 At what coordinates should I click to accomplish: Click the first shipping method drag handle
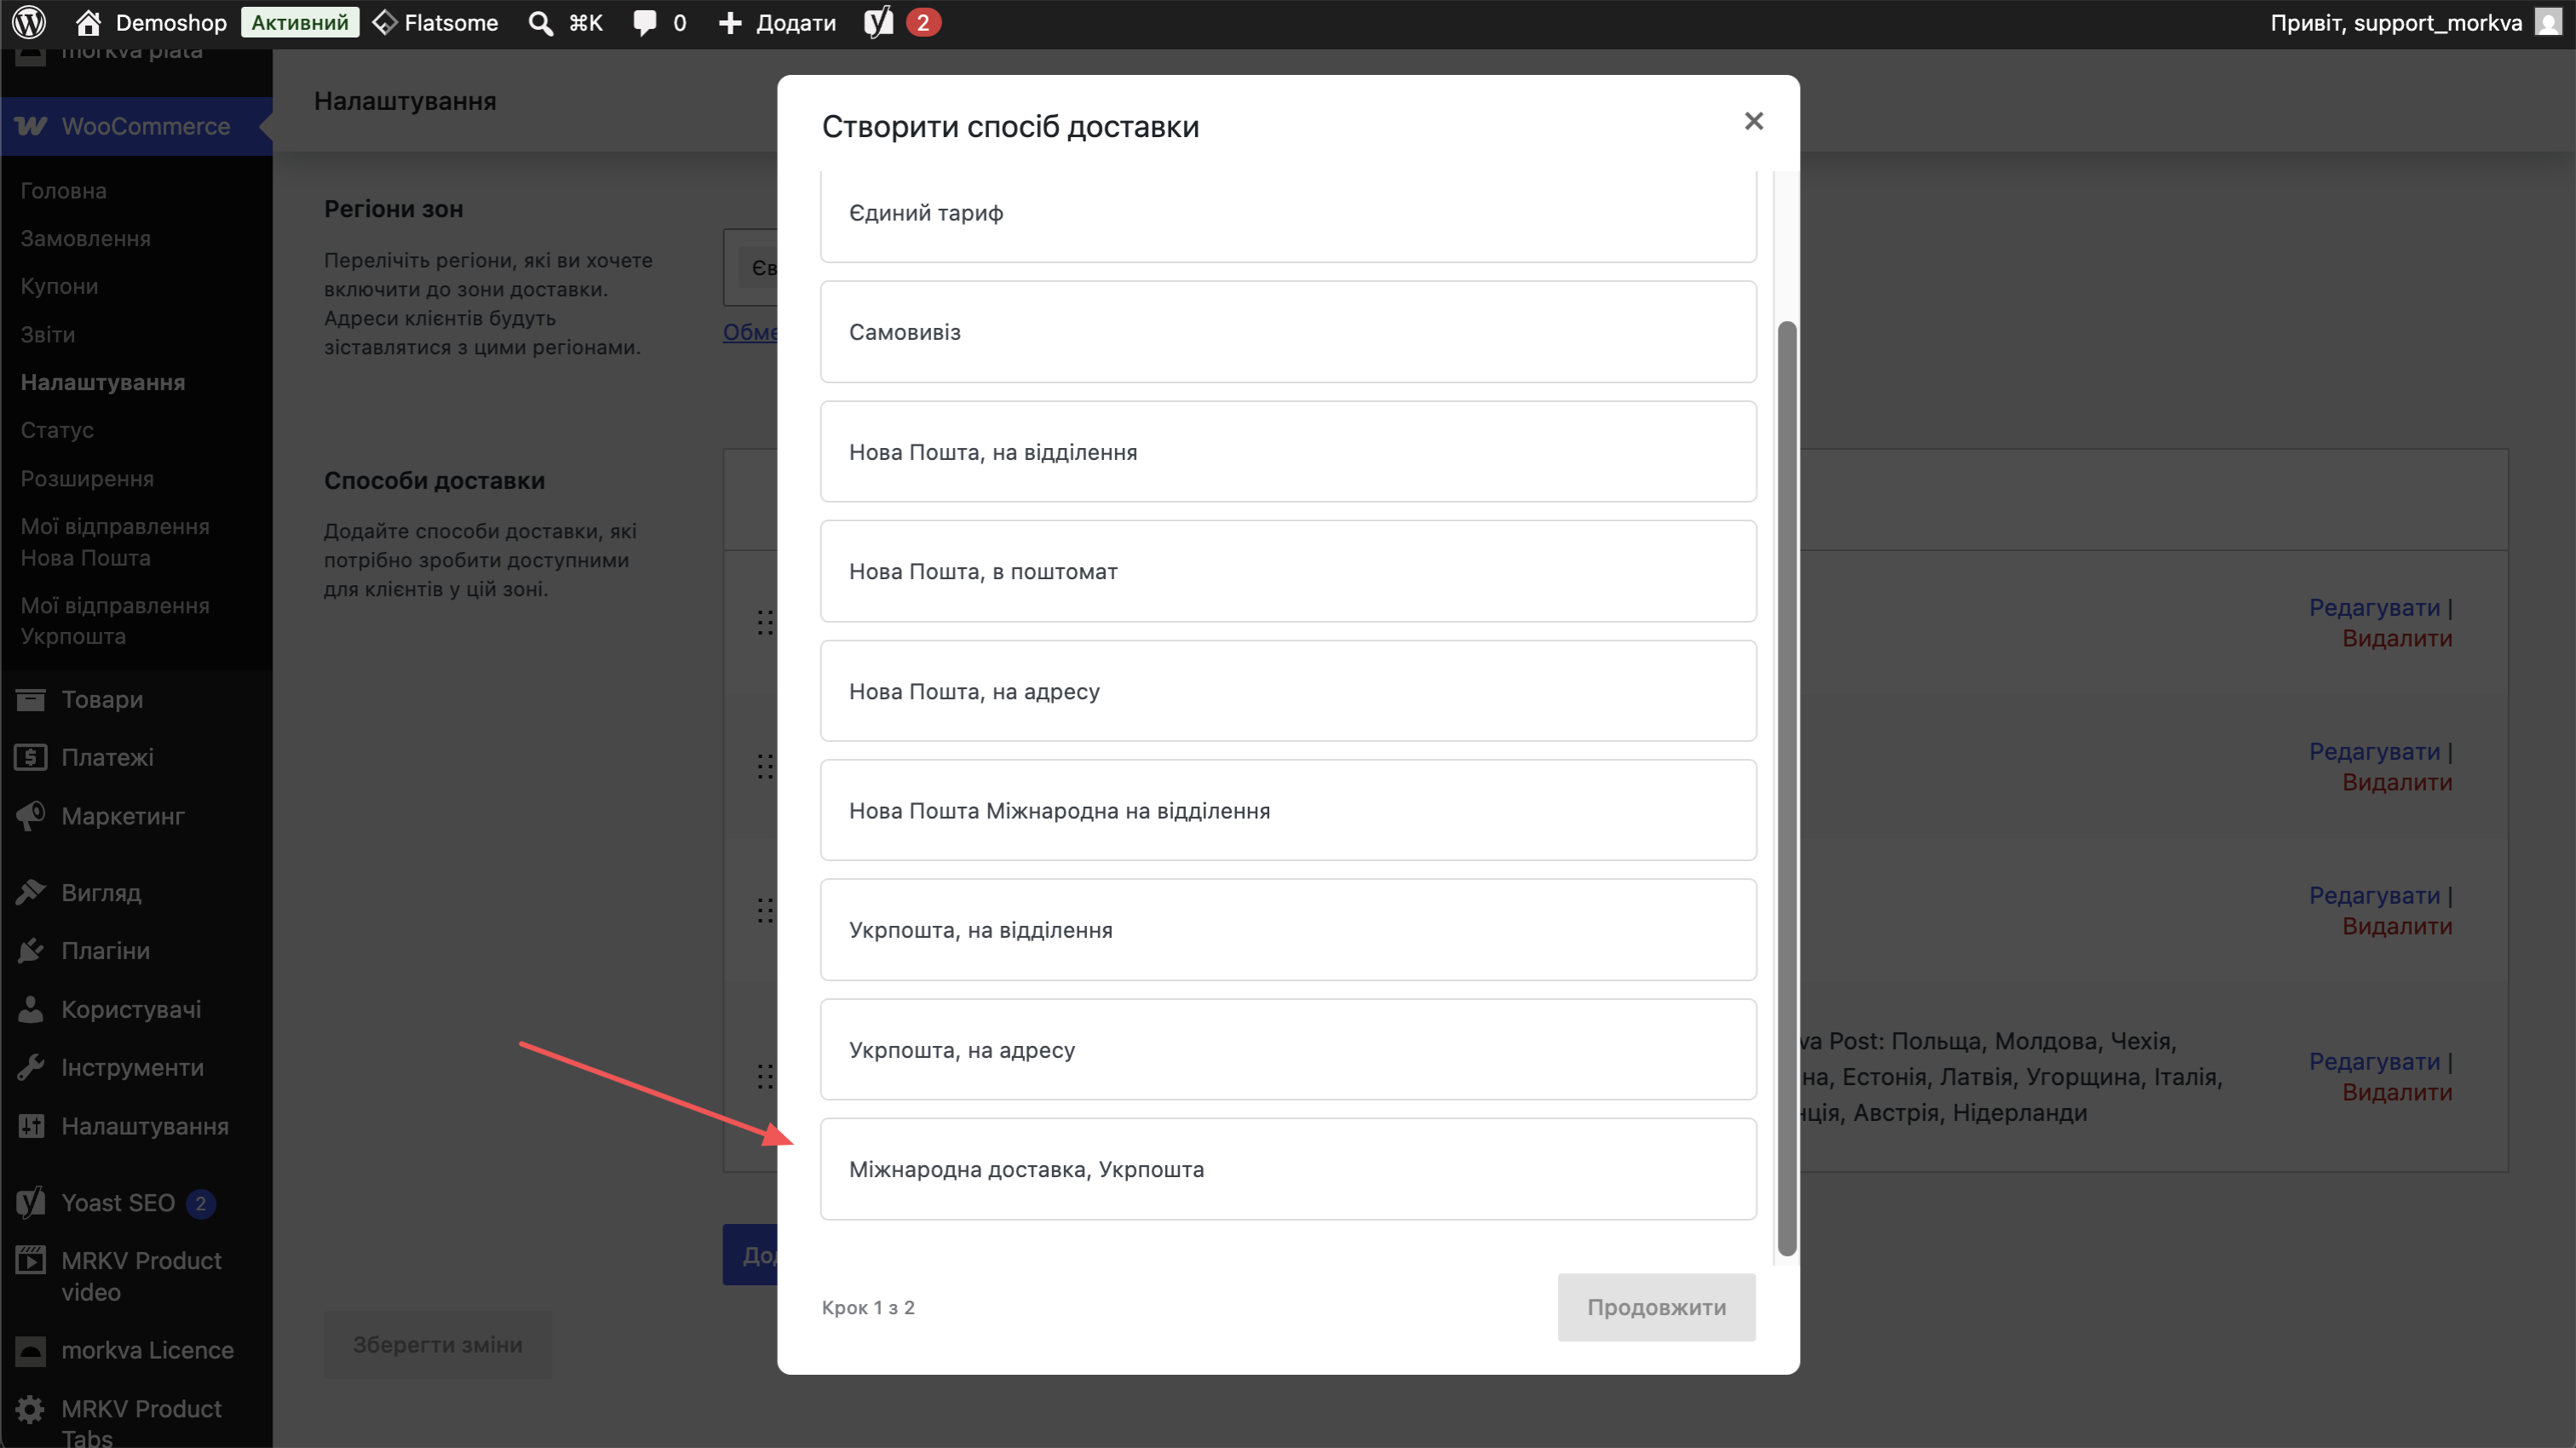(x=765, y=623)
